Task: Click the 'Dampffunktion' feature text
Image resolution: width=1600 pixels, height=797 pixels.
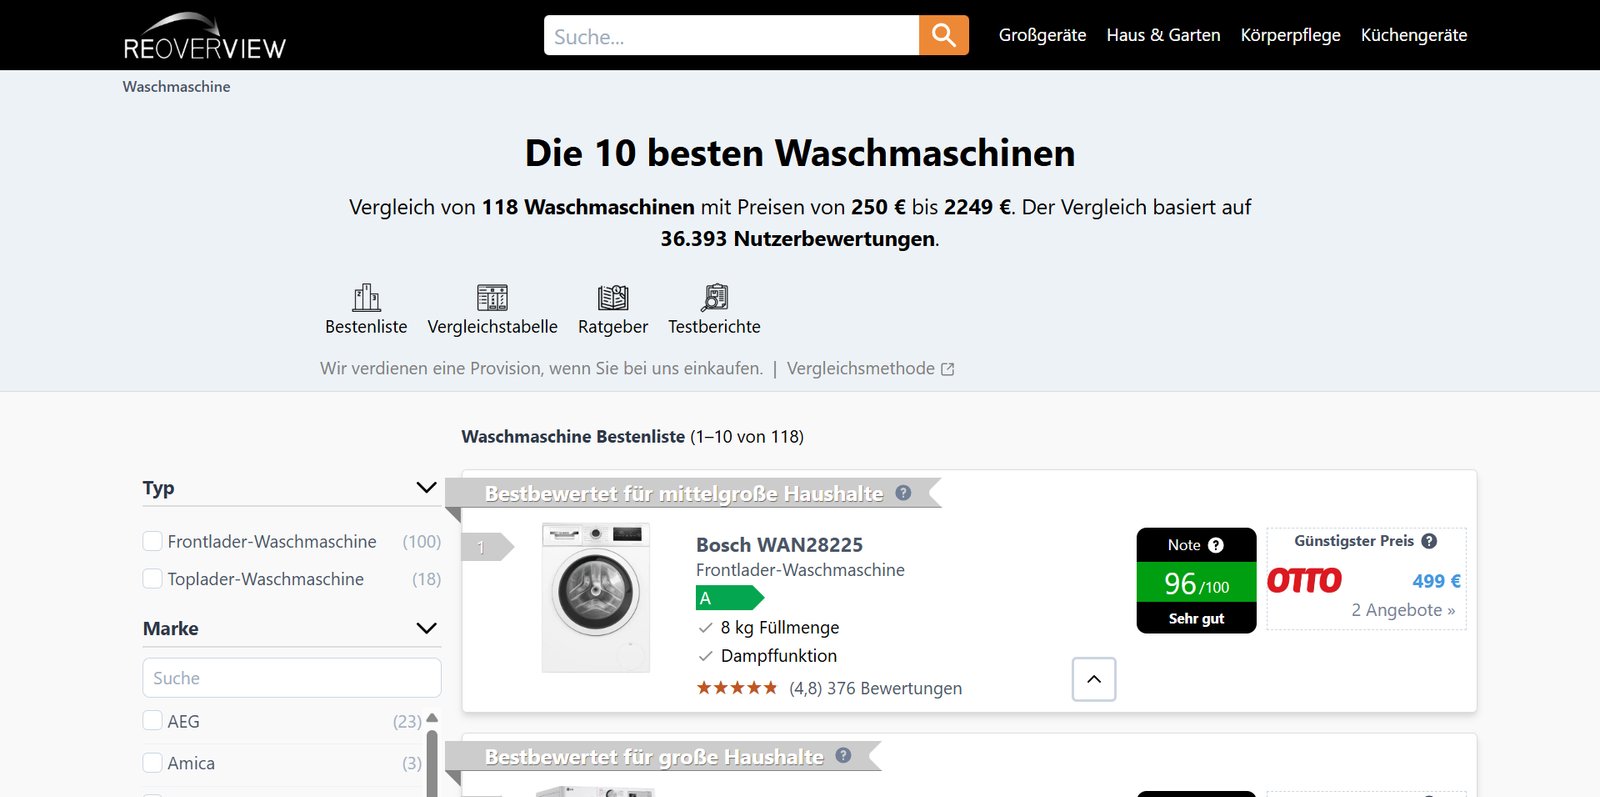Action: tap(778, 656)
